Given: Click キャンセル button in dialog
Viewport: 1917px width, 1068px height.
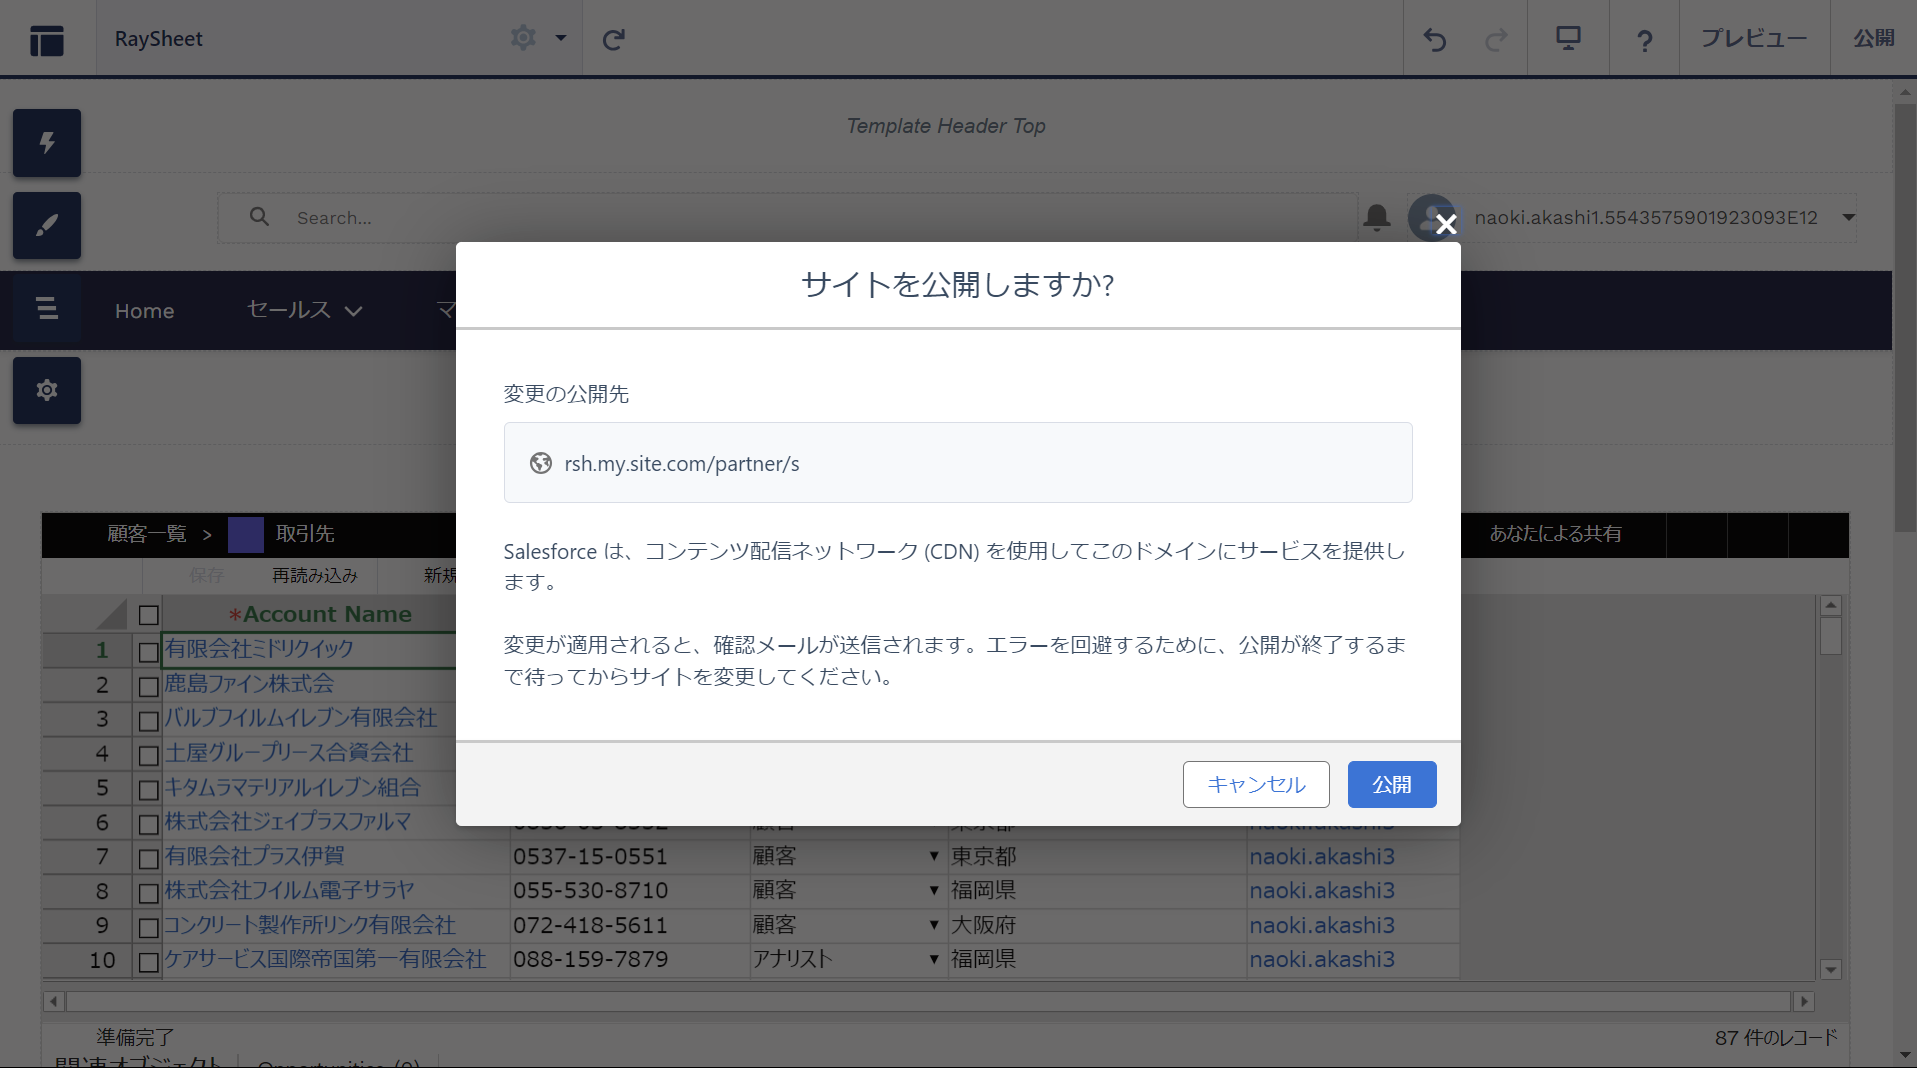Looking at the screenshot, I should (1256, 784).
